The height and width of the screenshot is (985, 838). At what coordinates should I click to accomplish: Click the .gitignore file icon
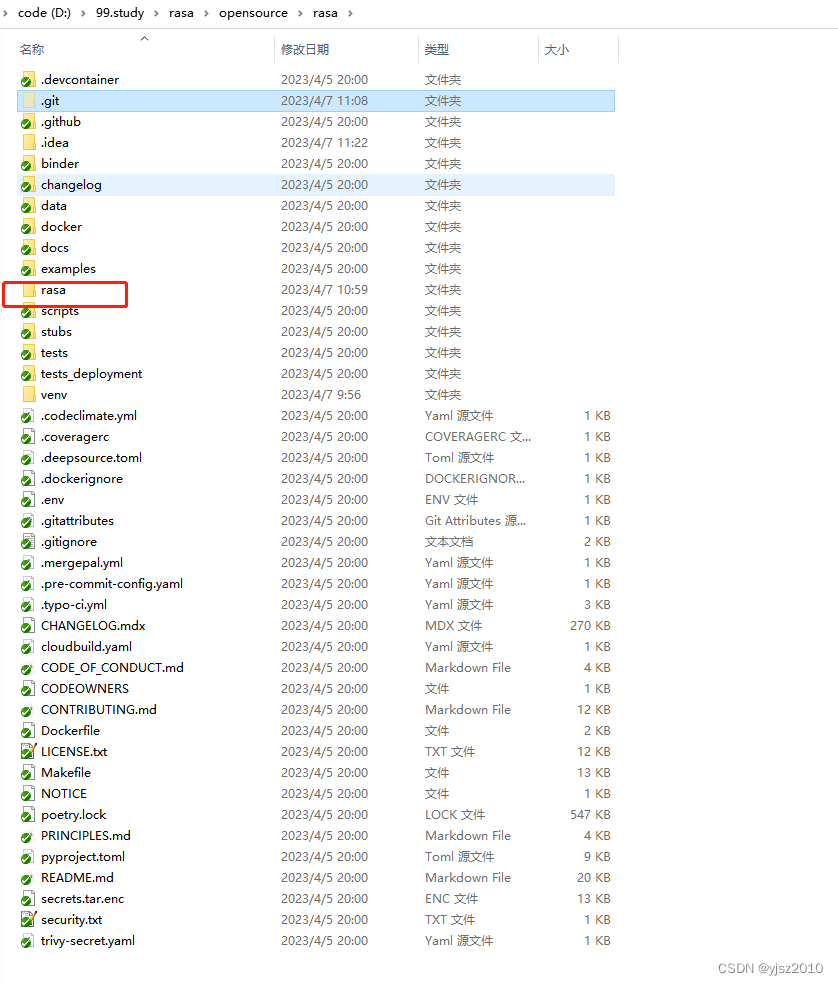coord(28,541)
